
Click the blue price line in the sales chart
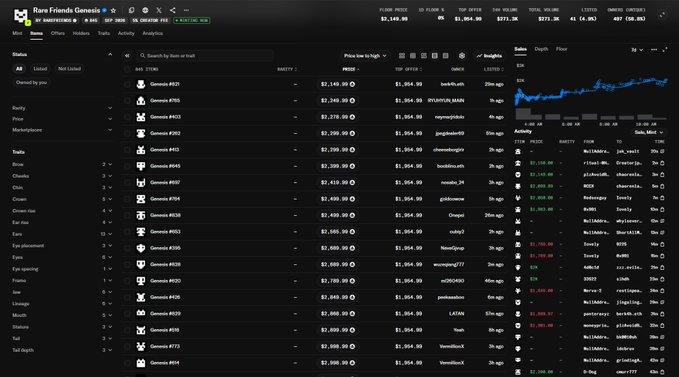[x=592, y=90]
